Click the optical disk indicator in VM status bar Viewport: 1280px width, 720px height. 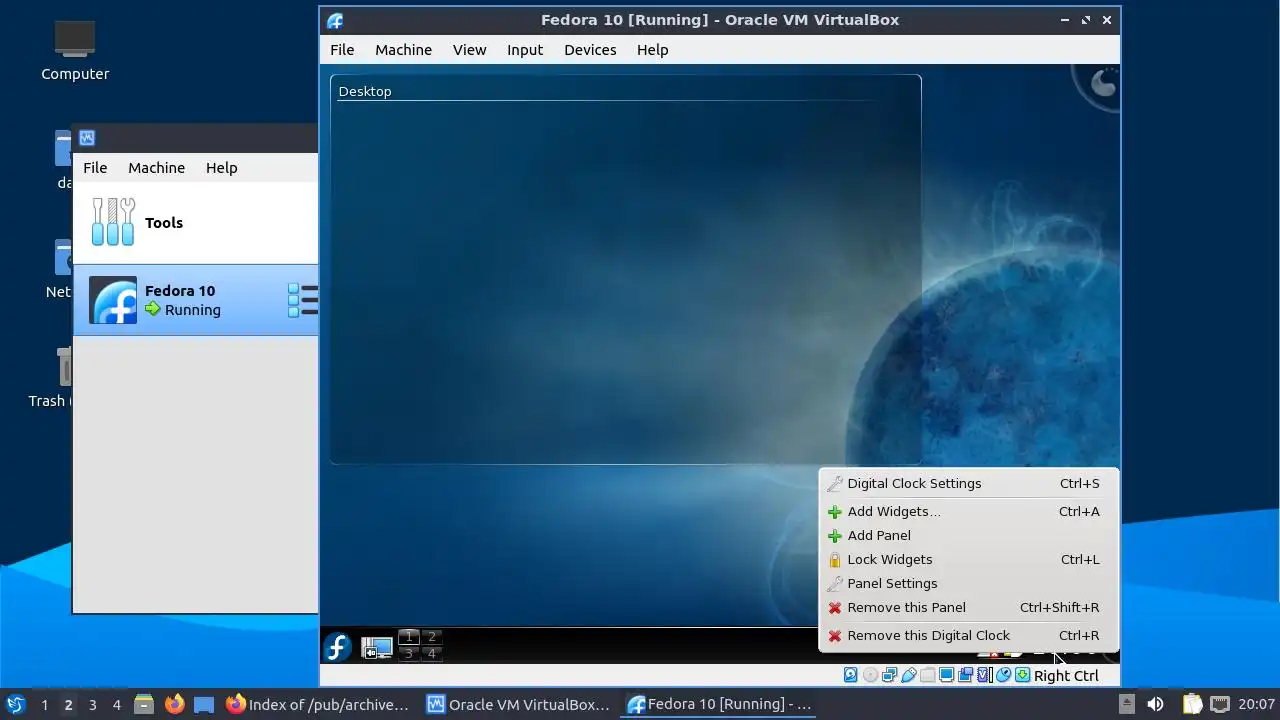tap(871, 675)
